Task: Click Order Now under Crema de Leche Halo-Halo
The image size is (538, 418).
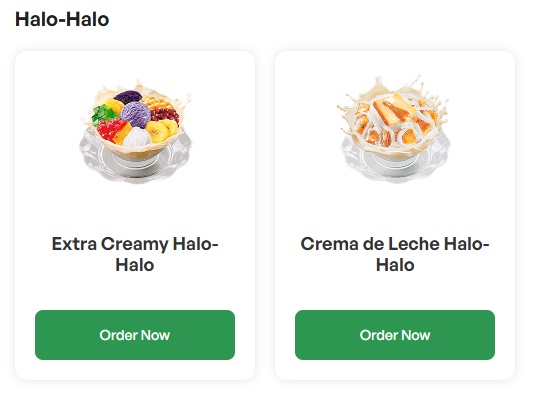Action: [x=395, y=335]
